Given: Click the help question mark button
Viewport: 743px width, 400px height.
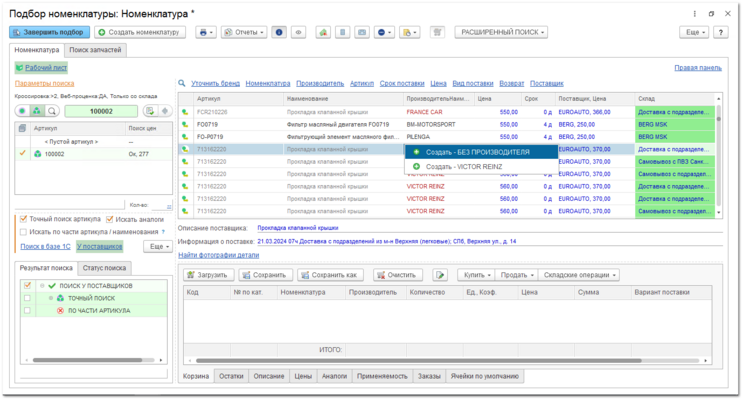Looking at the screenshot, I should 721,32.
